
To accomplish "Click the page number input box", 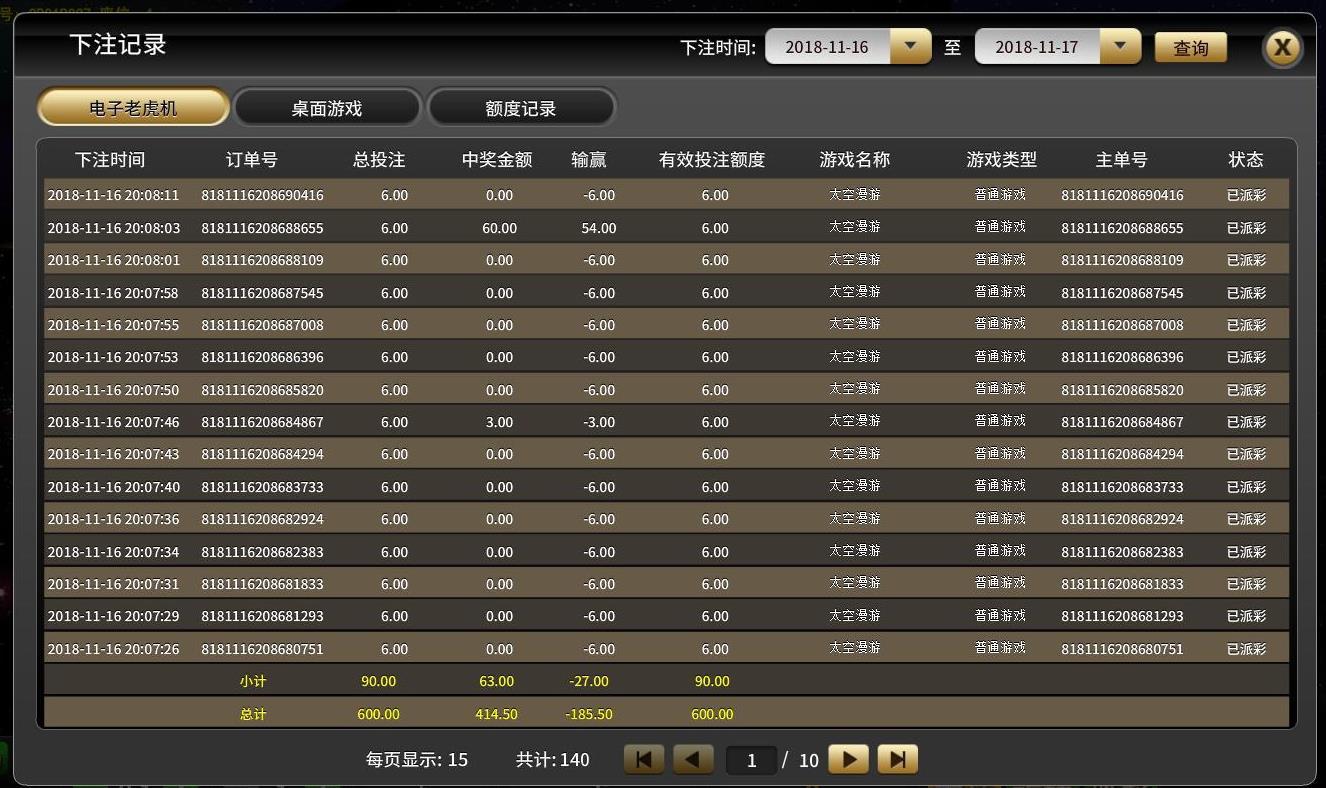I will click(751, 760).
